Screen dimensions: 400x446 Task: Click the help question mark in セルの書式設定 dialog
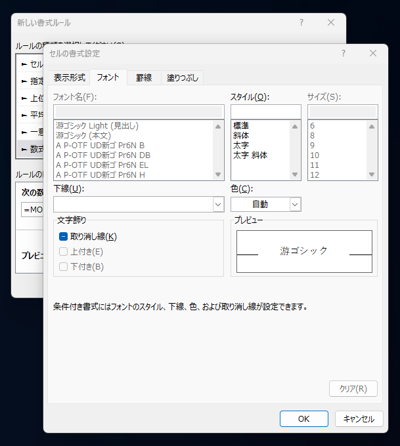343,53
